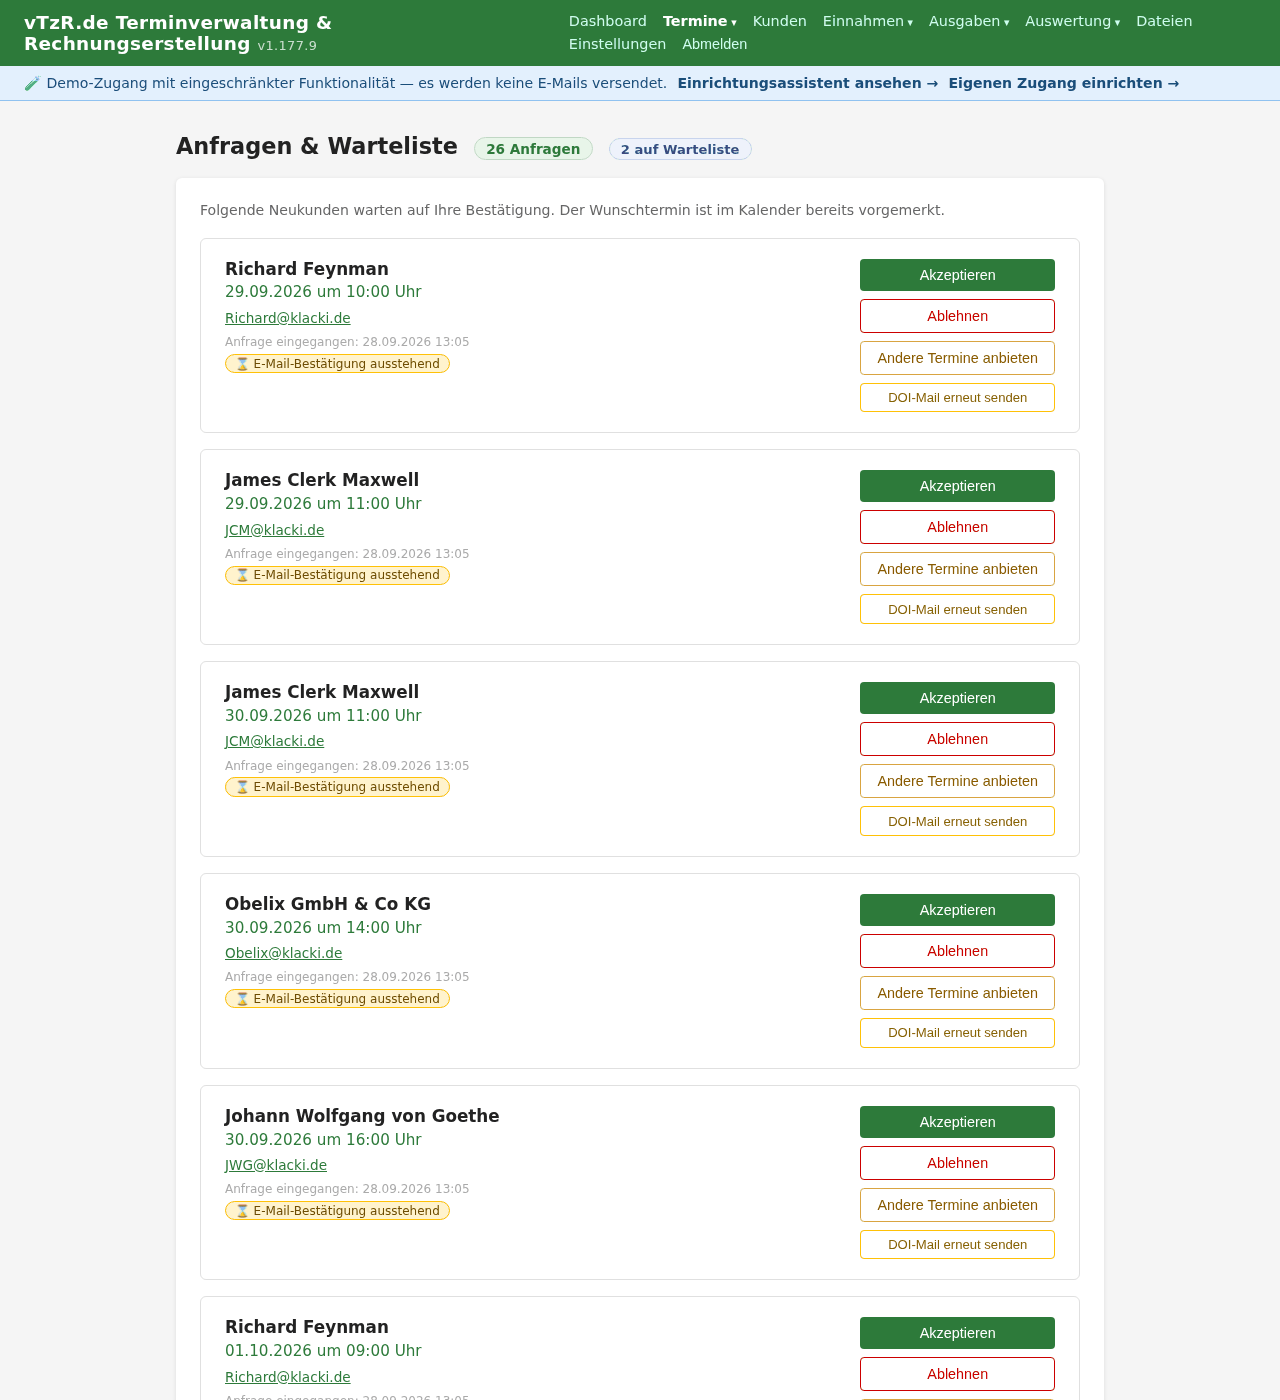Screen dimensions: 1280x1400
Task: Reject the Obelix GmbH & Co KG request
Action: pos(957,951)
